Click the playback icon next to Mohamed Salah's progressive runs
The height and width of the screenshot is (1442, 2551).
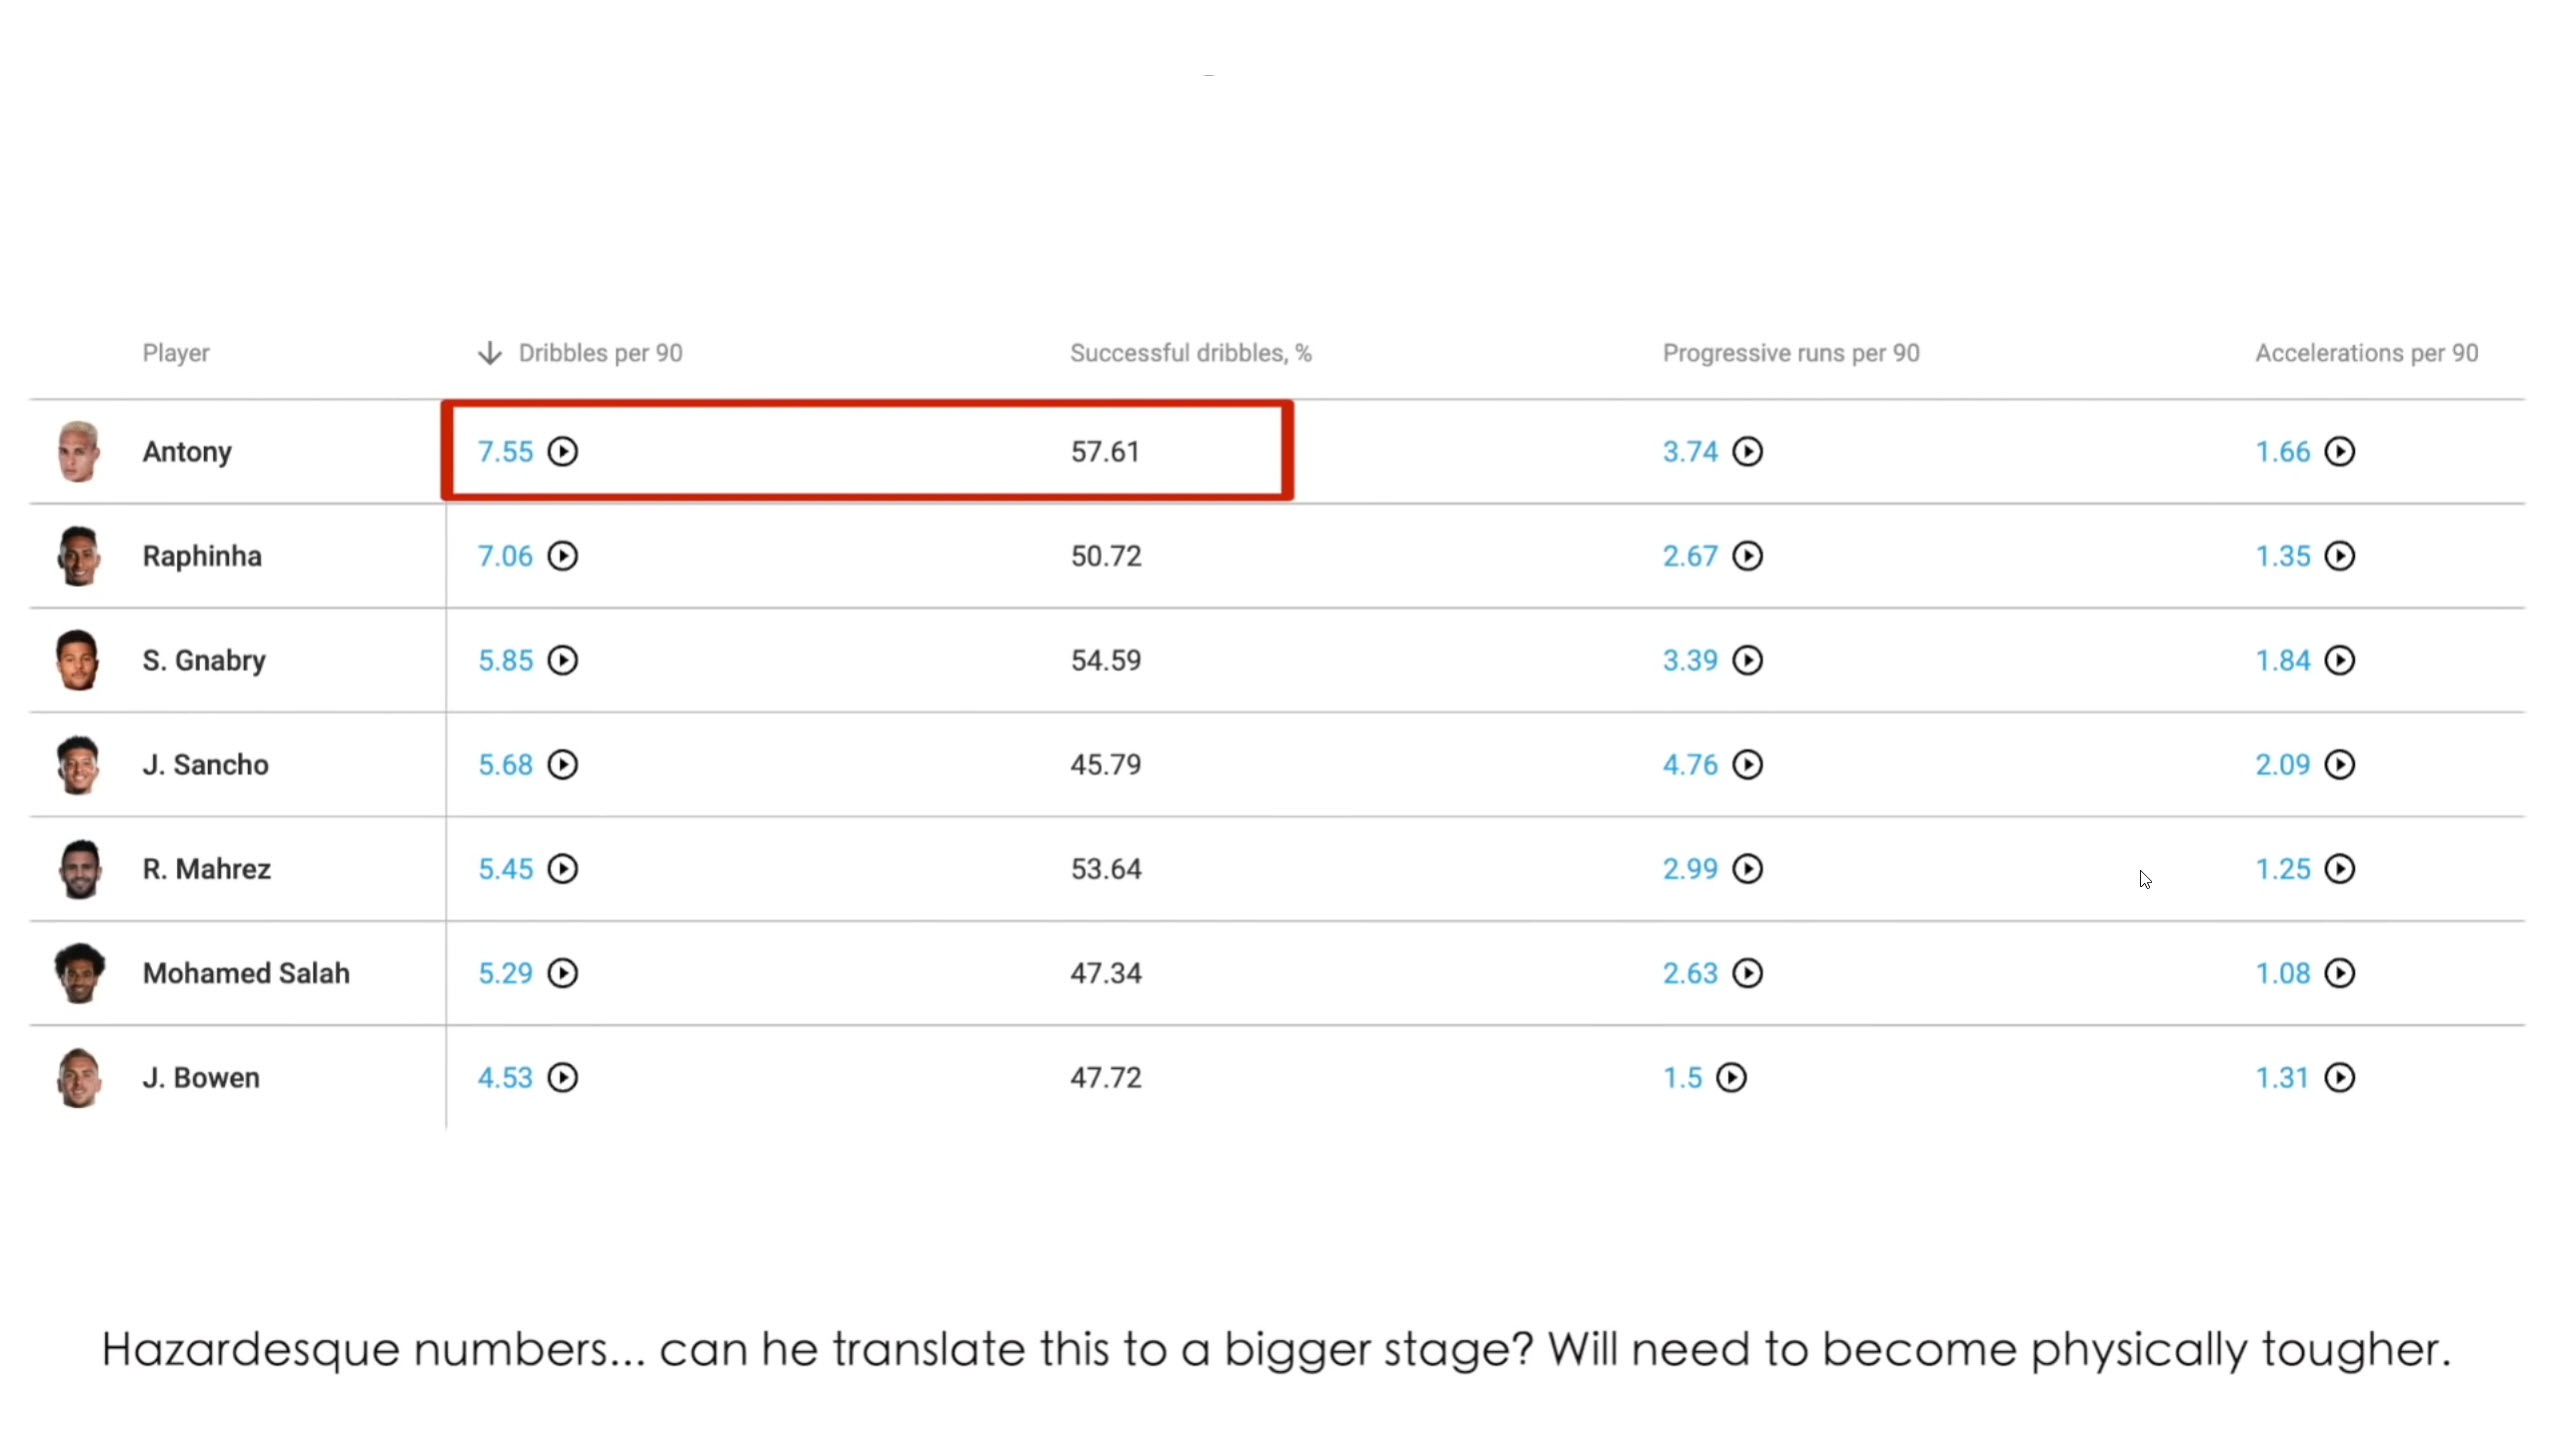[1747, 972]
